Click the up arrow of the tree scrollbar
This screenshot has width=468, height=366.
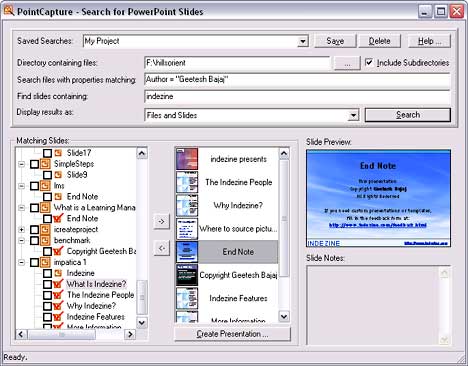click(142, 153)
